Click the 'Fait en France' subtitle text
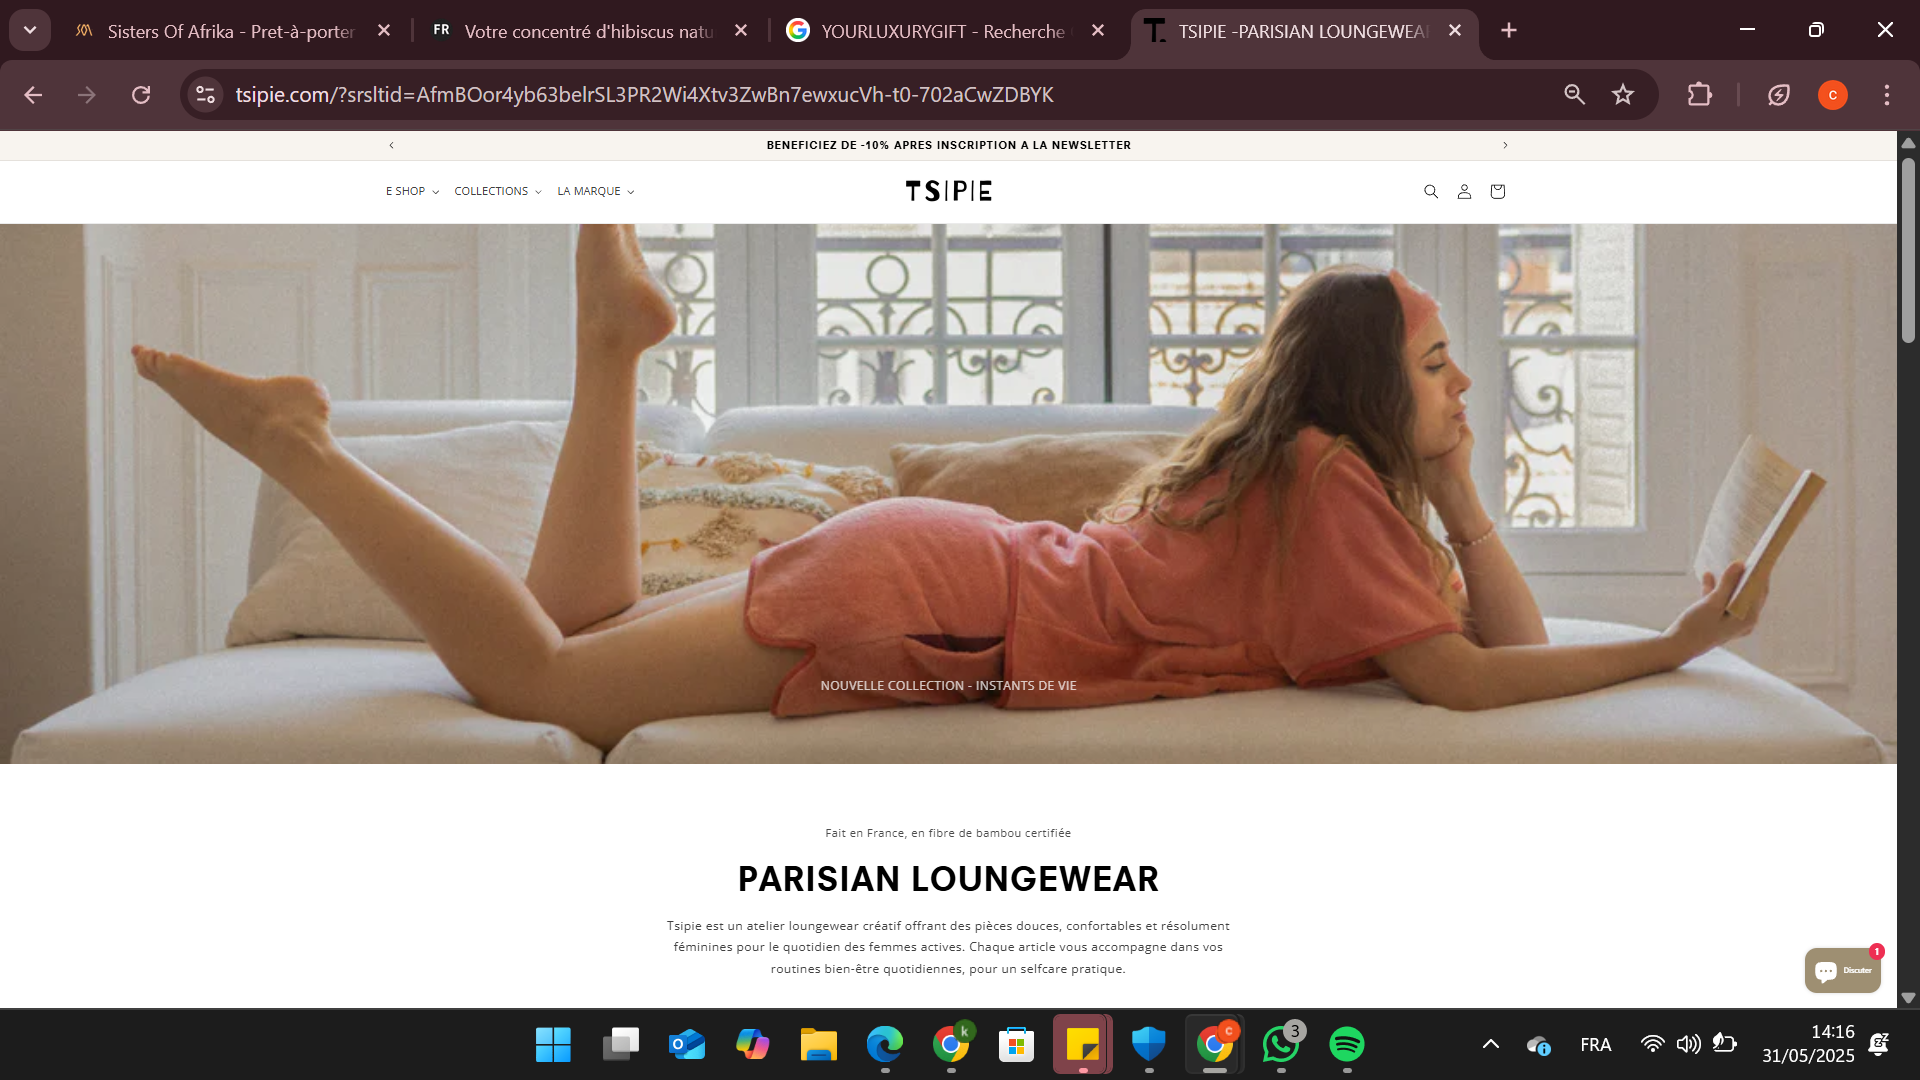Screen dimensions: 1920x1080 point(948,833)
